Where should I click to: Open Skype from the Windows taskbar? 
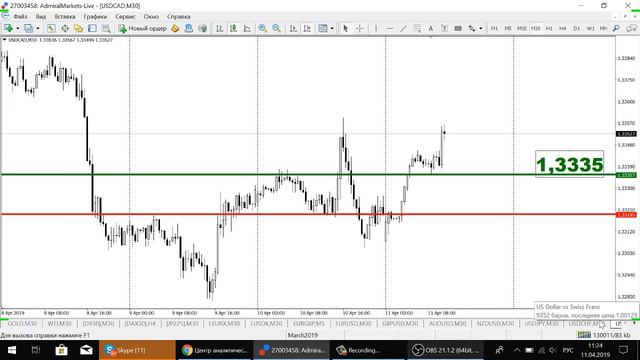point(137,350)
